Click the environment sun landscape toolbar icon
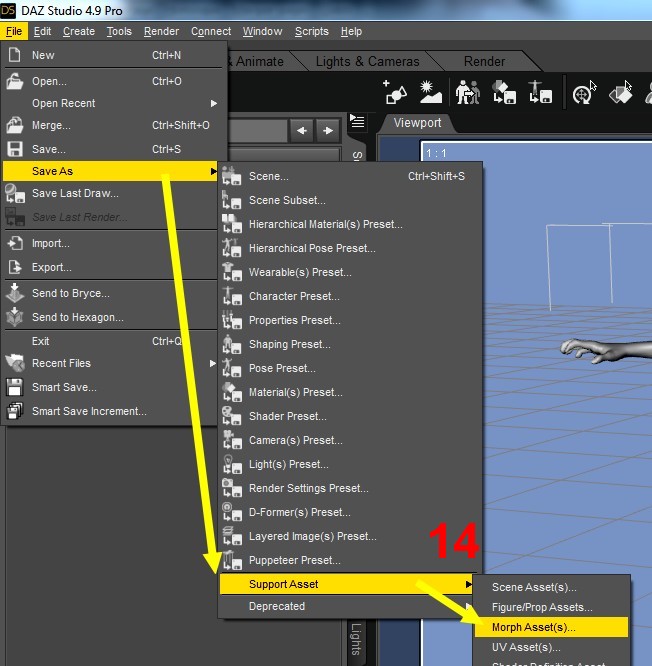 click(431, 92)
